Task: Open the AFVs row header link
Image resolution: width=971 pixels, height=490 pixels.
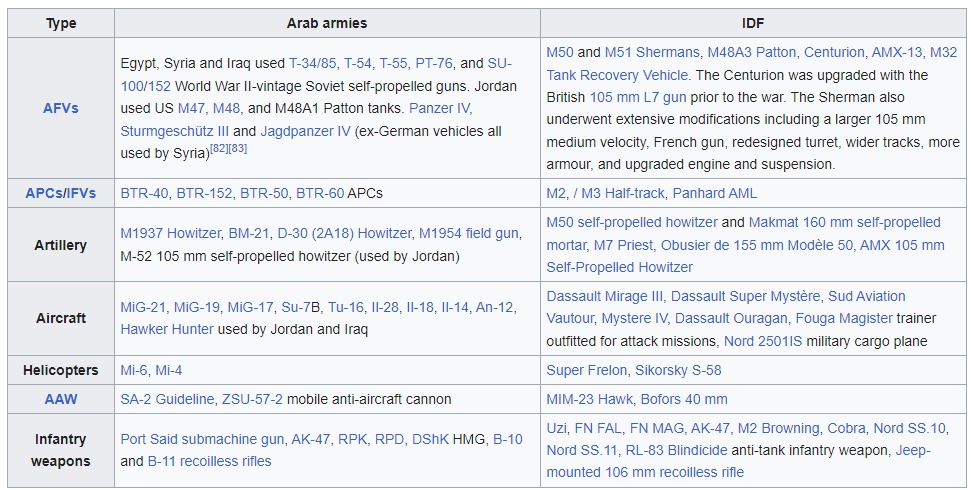Action: pos(61,108)
